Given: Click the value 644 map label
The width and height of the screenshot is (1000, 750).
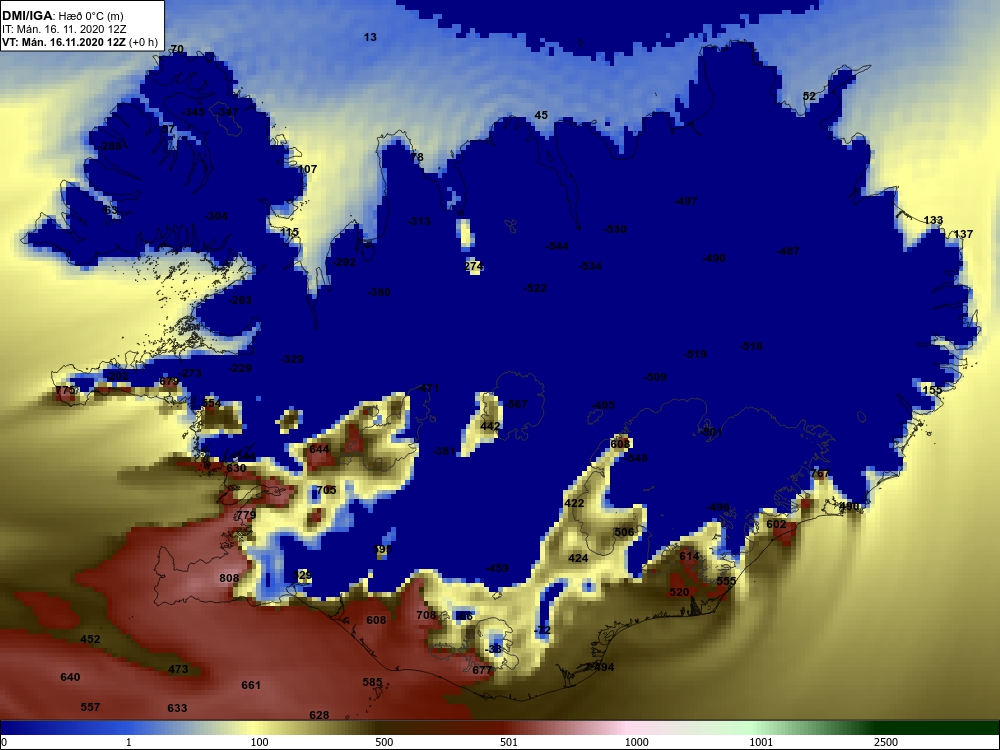Looking at the screenshot, I should [319, 449].
